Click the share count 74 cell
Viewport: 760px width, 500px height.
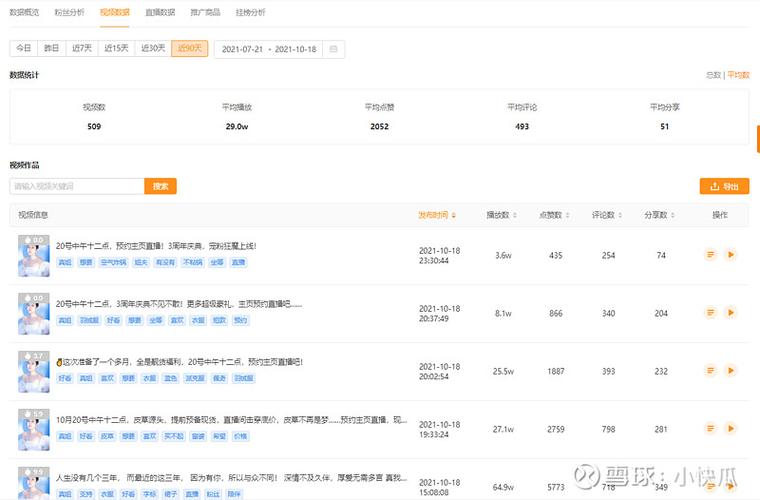pos(661,255)
